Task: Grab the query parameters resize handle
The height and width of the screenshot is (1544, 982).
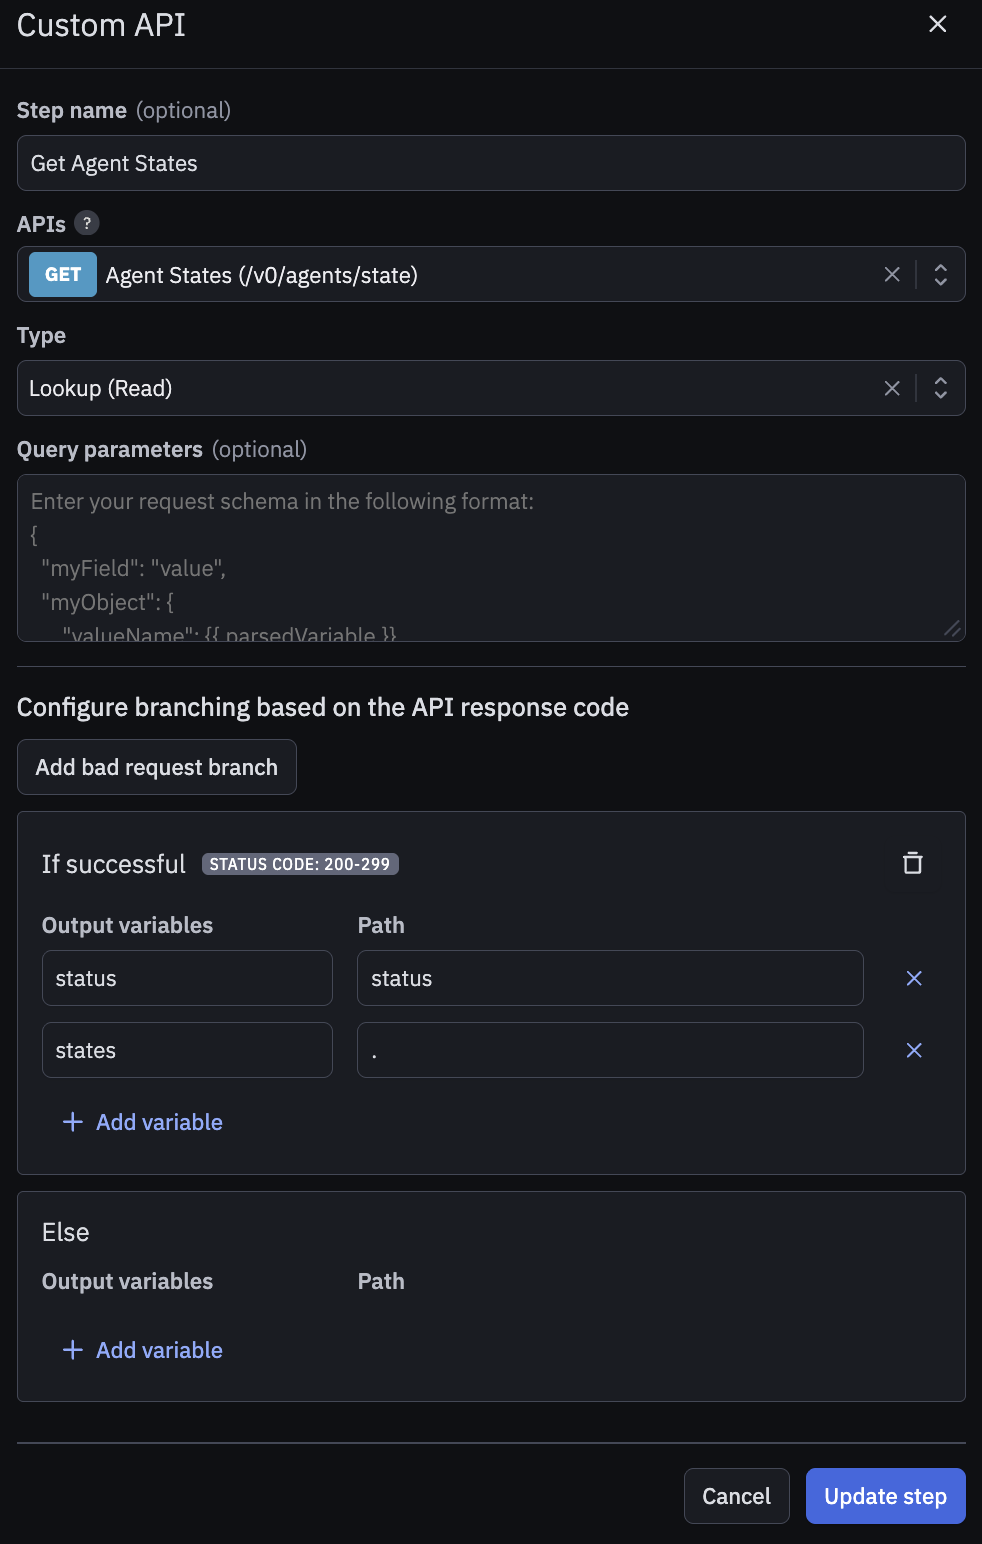Action: 952,629
